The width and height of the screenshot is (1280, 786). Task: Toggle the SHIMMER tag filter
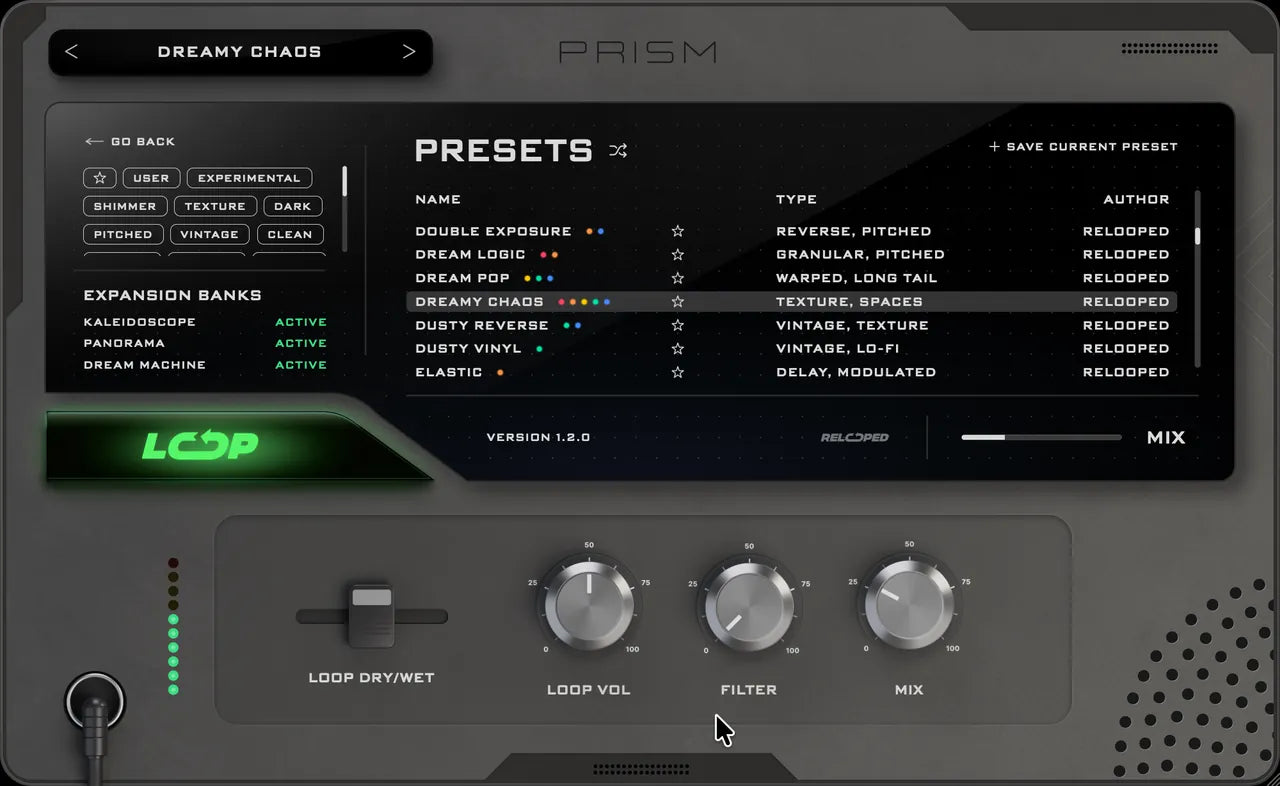coord(125,206)
